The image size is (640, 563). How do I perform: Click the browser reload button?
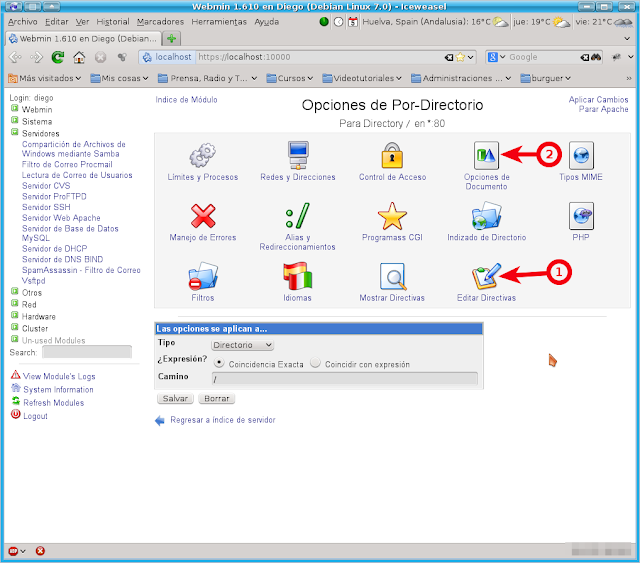pos(58,57)
